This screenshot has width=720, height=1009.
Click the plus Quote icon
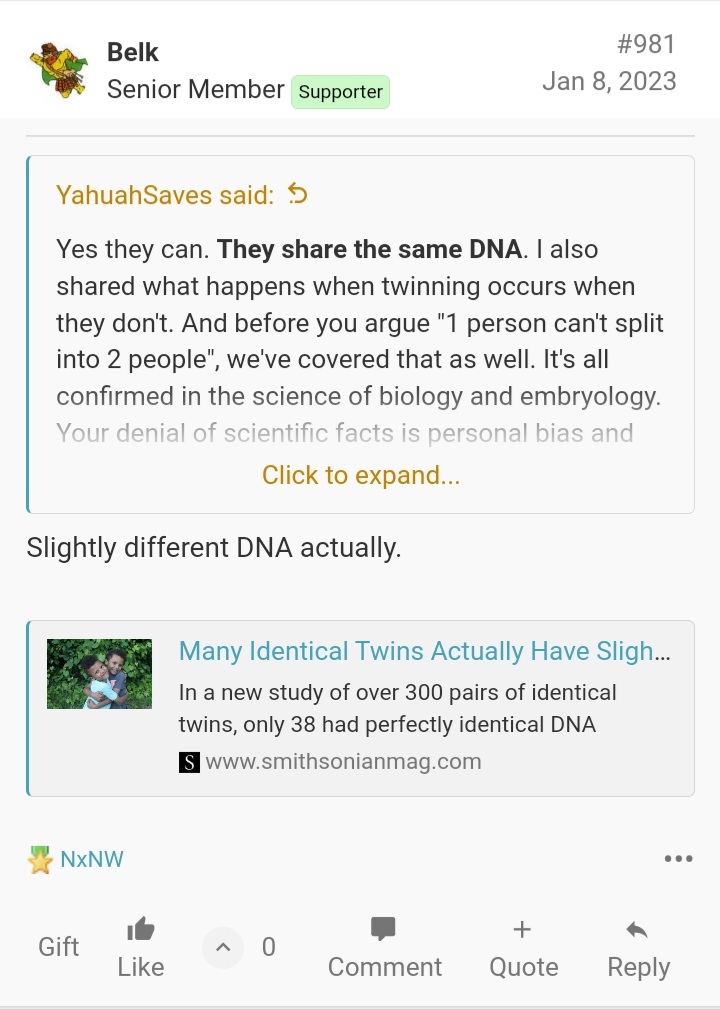coord(522,929)
